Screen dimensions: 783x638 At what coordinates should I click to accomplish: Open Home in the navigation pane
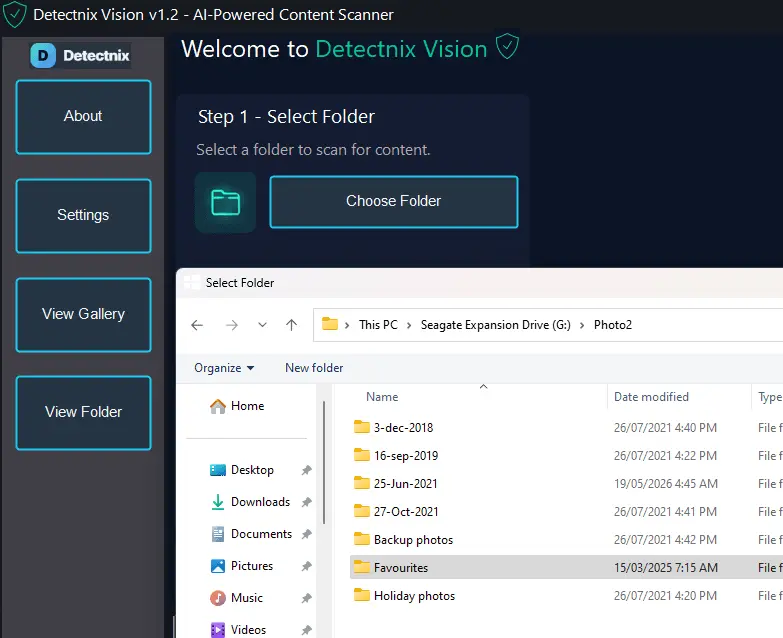[x=248, y=406]
